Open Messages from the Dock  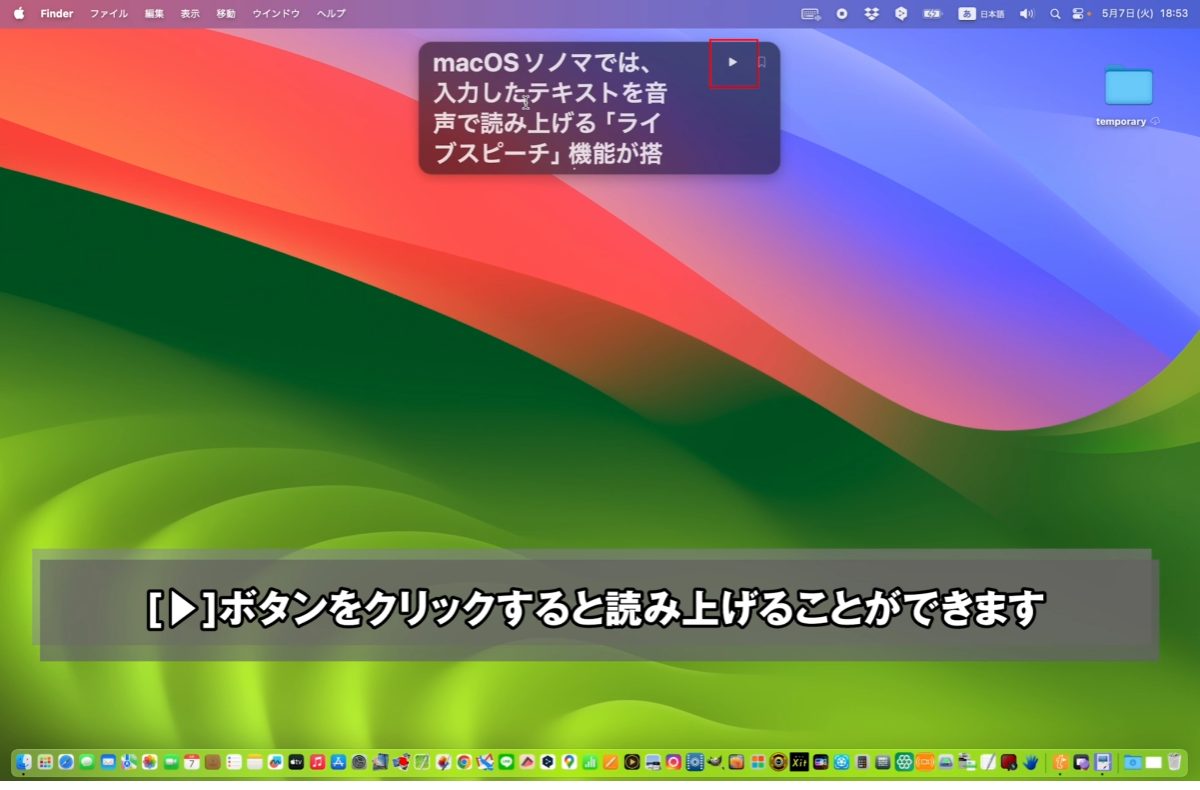pyautogui.click(x=87, y=762)
